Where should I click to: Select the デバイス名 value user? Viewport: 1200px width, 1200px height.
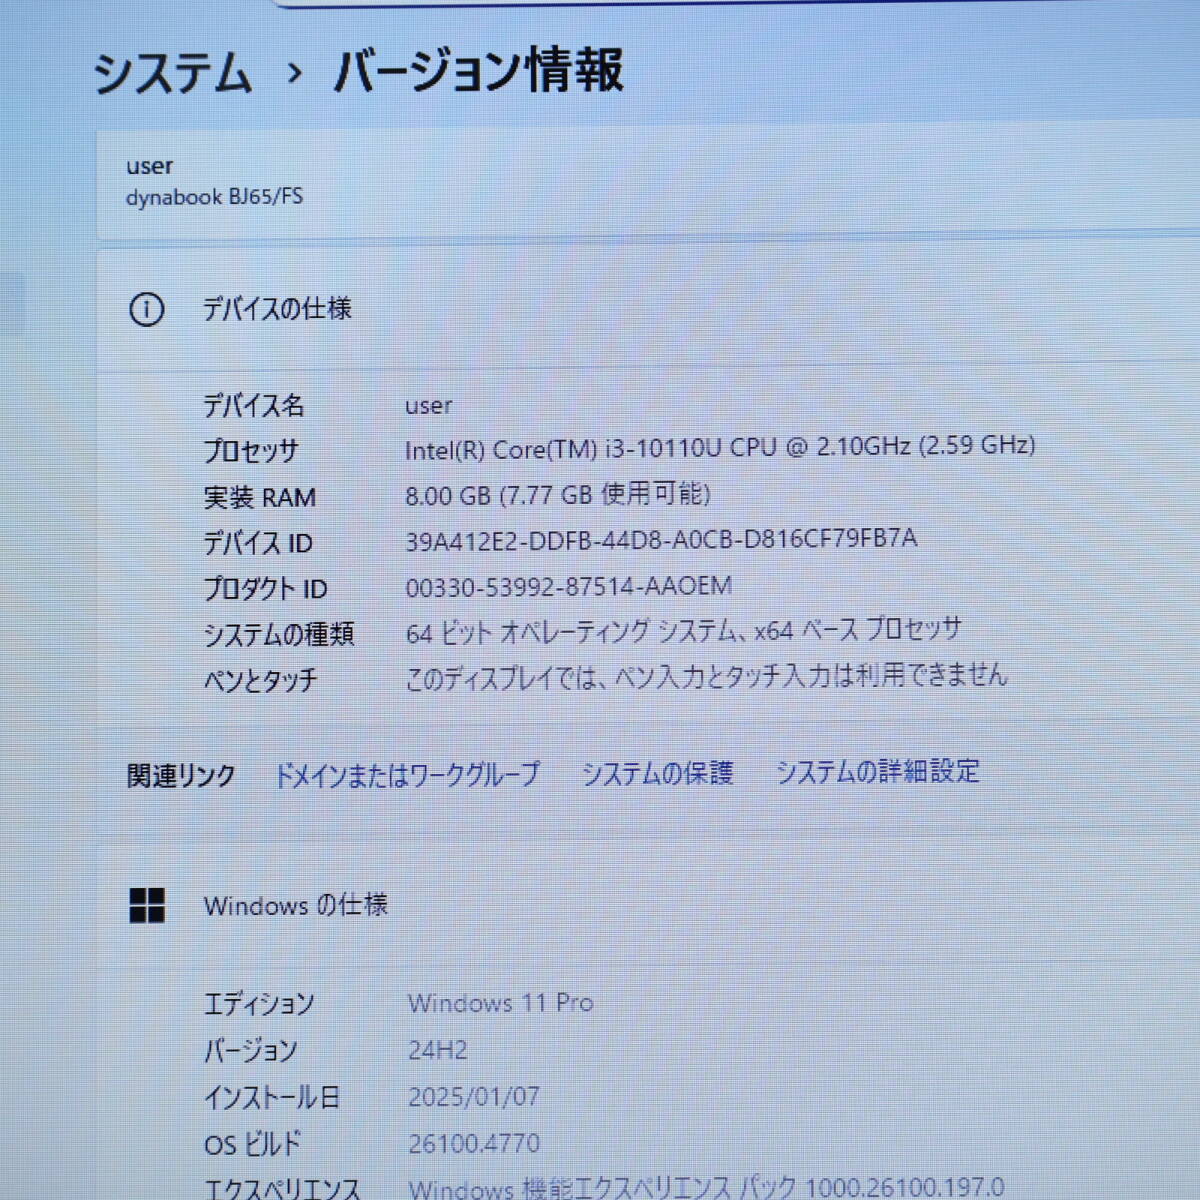[x=428, y=406]
